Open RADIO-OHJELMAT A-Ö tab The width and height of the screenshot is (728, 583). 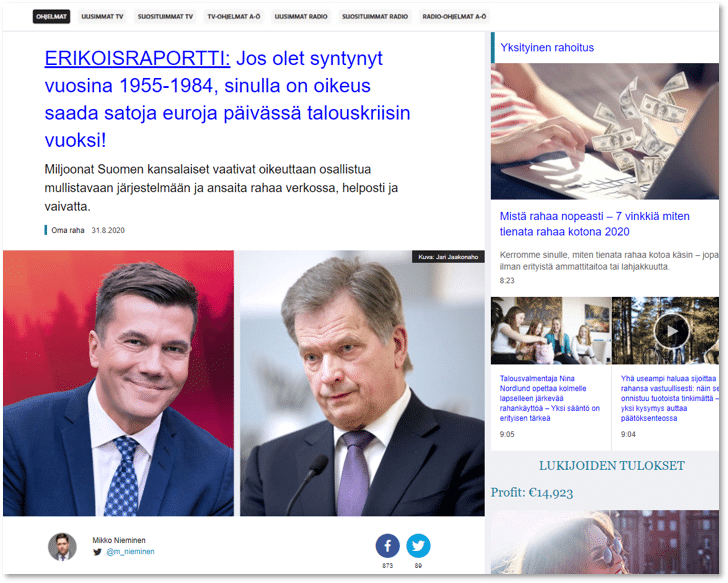tap(454, 17)
